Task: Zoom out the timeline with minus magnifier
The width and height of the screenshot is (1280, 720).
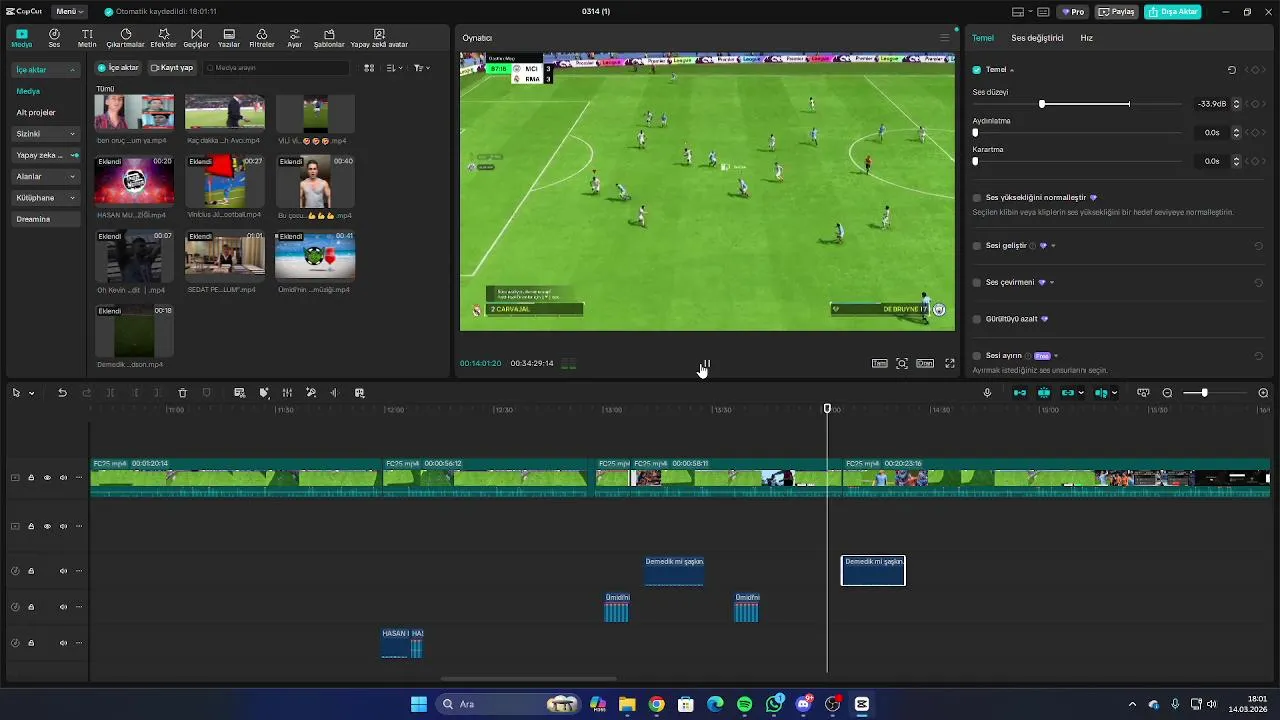Action: [x=1167, y=393]
